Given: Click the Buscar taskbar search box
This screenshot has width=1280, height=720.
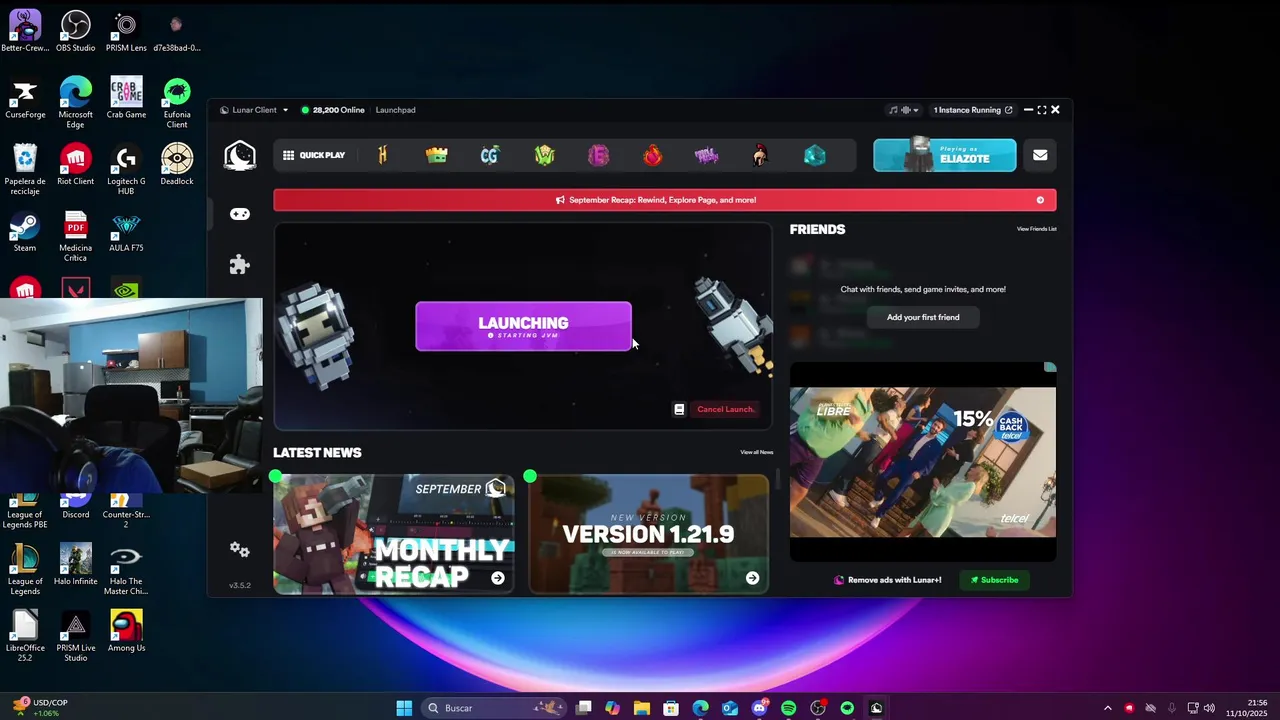Looking at the screenshot, I should (493, 708).
